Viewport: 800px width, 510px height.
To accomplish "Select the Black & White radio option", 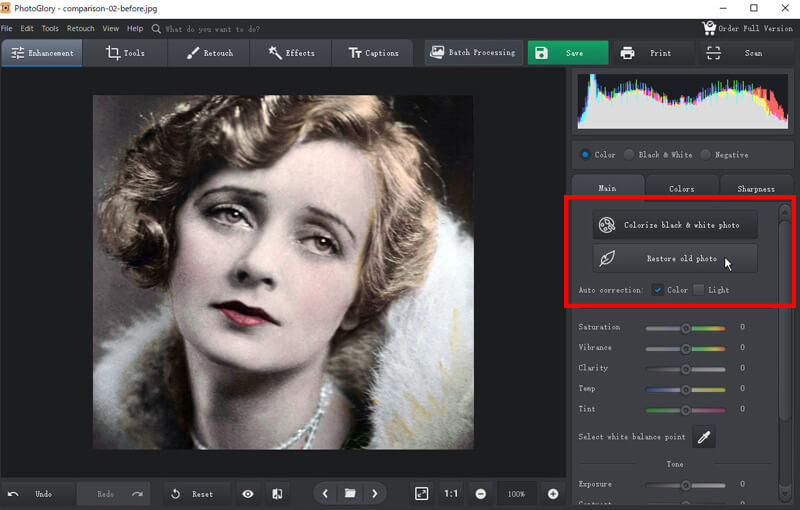I will (x=630, y=155).
